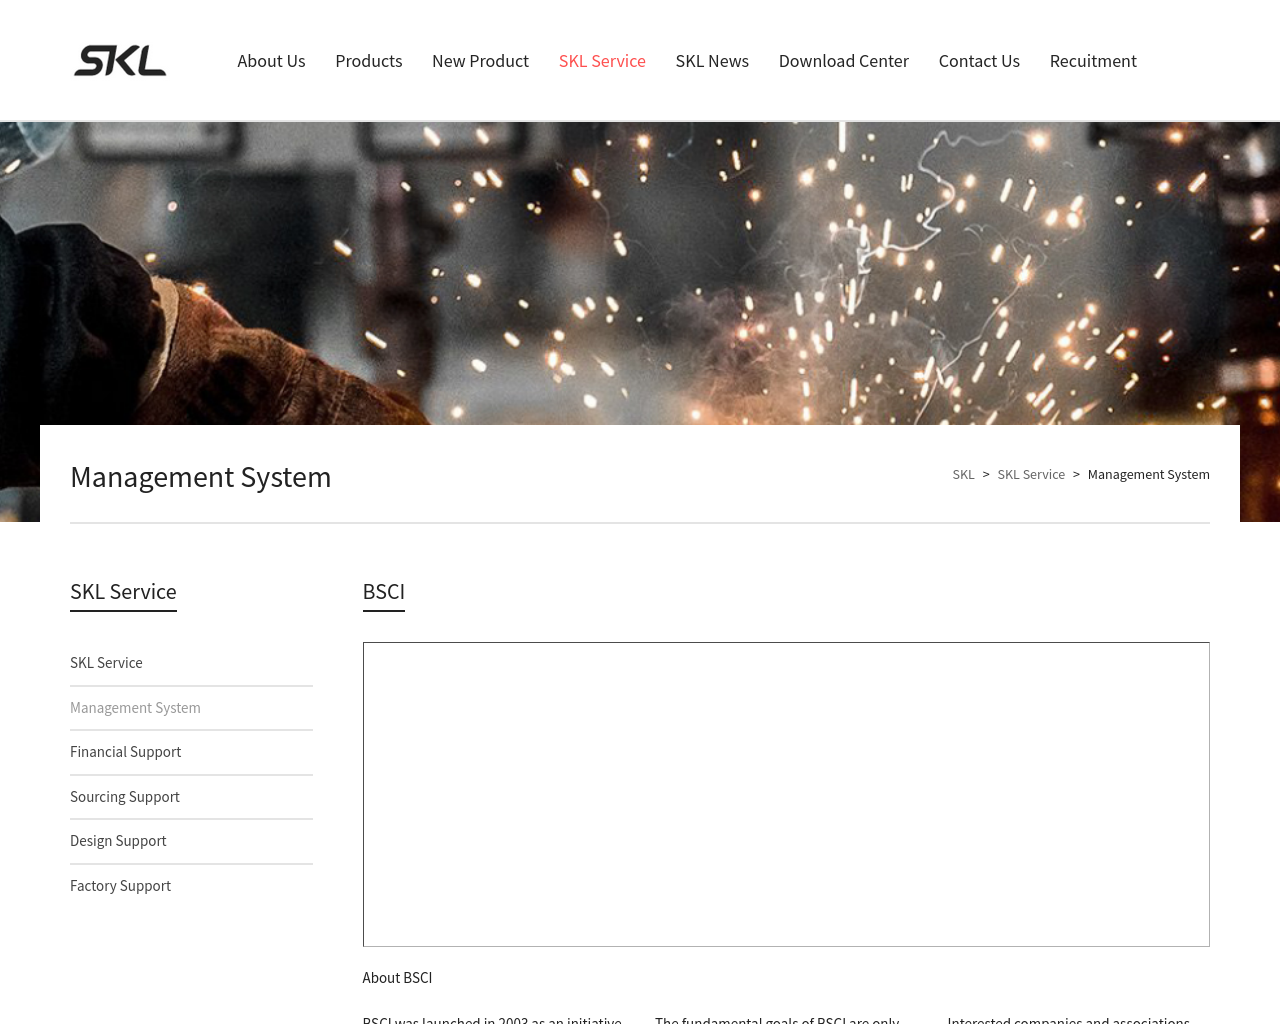This screenshot has width=1280, height=1024.
Task: Click SKL home link in breadcrumb
Action: tap(963, 474)
